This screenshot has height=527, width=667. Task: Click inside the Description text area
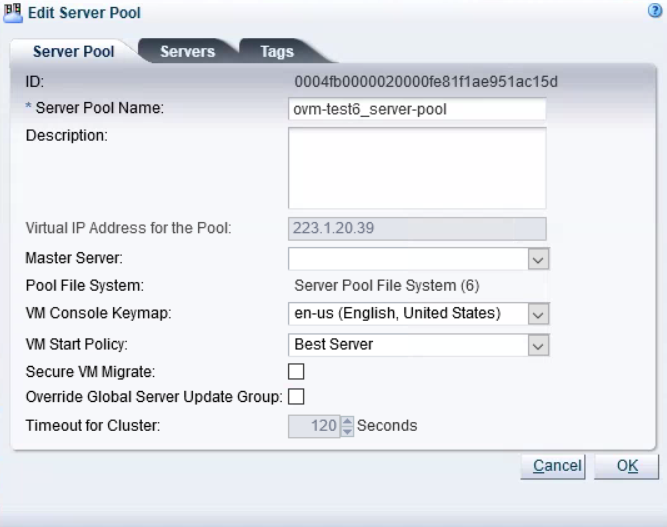click(417, 168)
